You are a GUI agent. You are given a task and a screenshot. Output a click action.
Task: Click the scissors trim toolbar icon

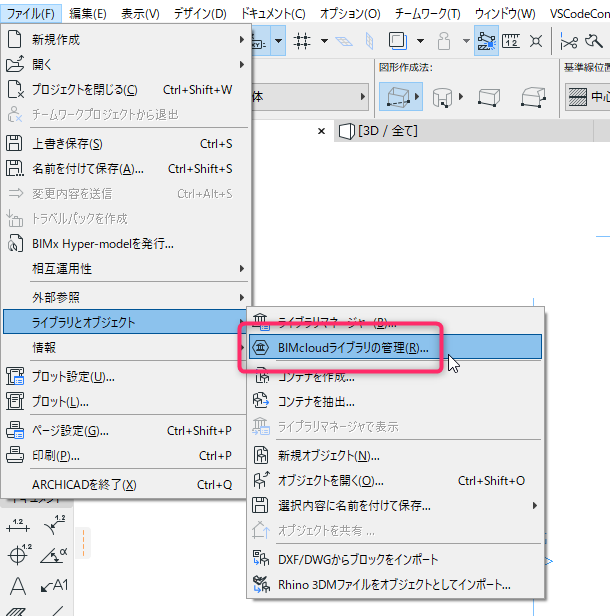click(569, 41)
